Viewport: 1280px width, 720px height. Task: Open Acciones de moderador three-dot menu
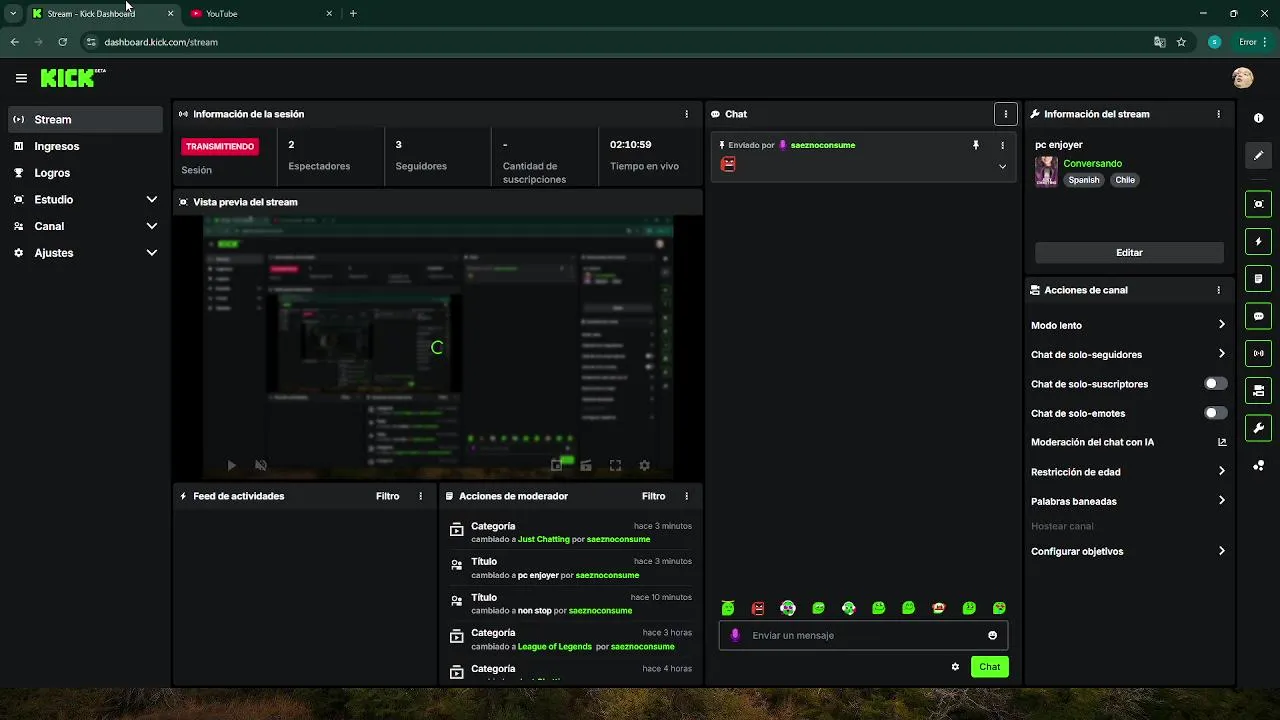[x=686, y=496]
